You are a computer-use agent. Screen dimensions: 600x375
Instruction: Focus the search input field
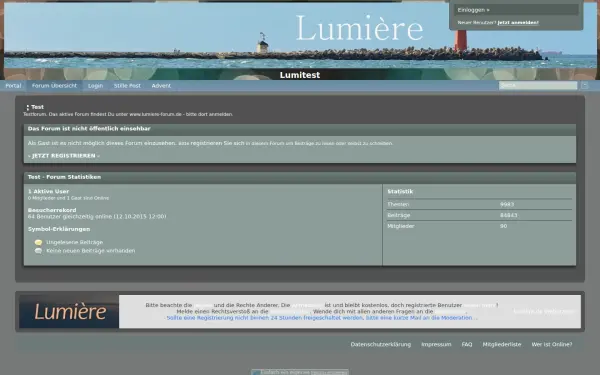(x=538, y=86)
